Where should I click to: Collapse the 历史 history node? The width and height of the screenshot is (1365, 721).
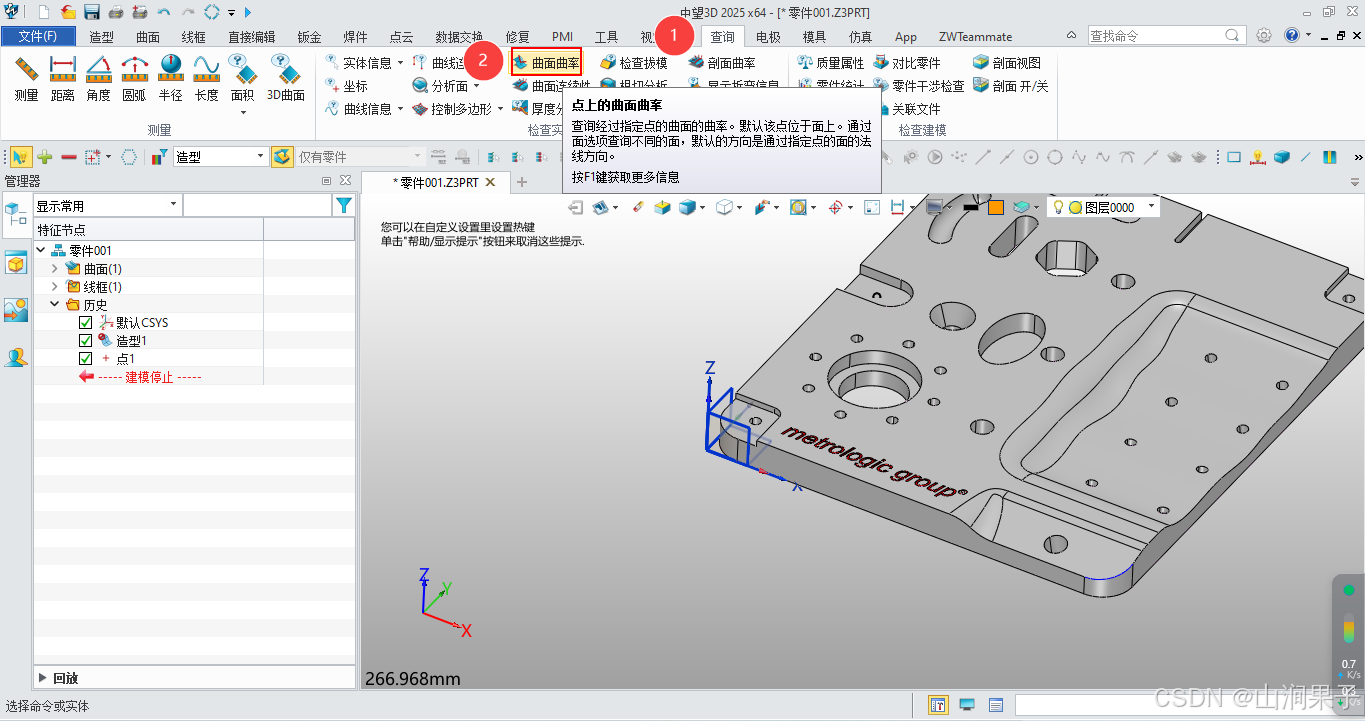[55, 305]
